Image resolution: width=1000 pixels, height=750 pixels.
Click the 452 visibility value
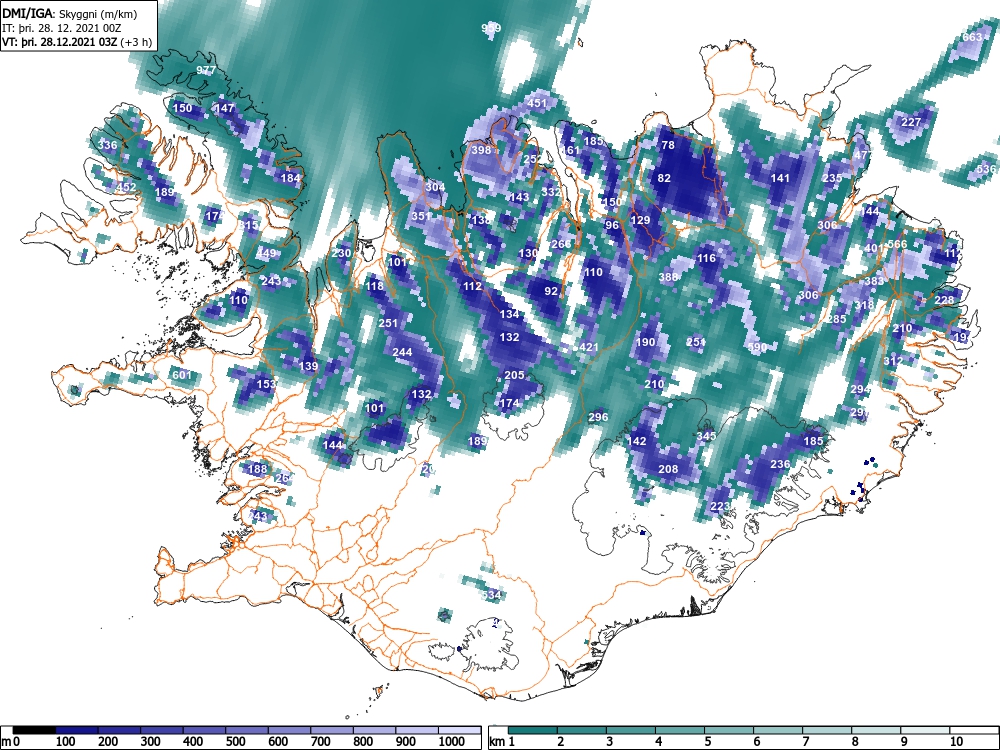pos(126,187)
